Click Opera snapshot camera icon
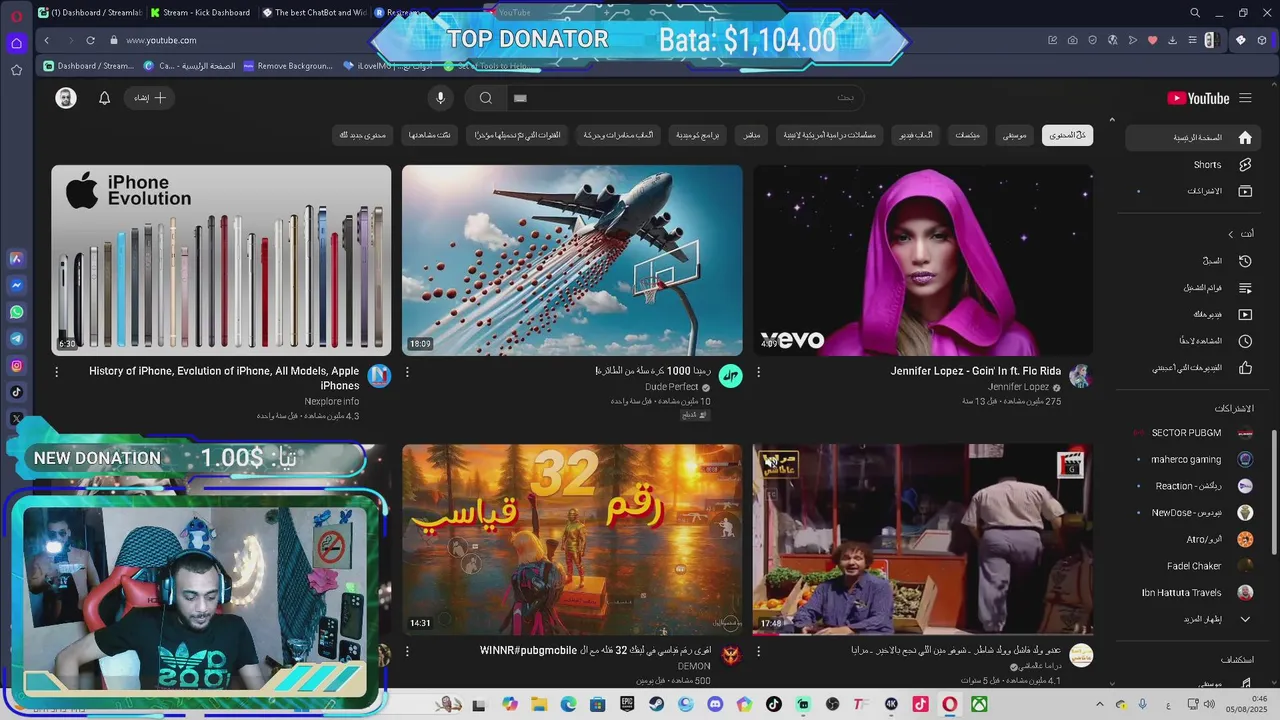This screenshot has width=1280, height=720. pos(1072,40)
